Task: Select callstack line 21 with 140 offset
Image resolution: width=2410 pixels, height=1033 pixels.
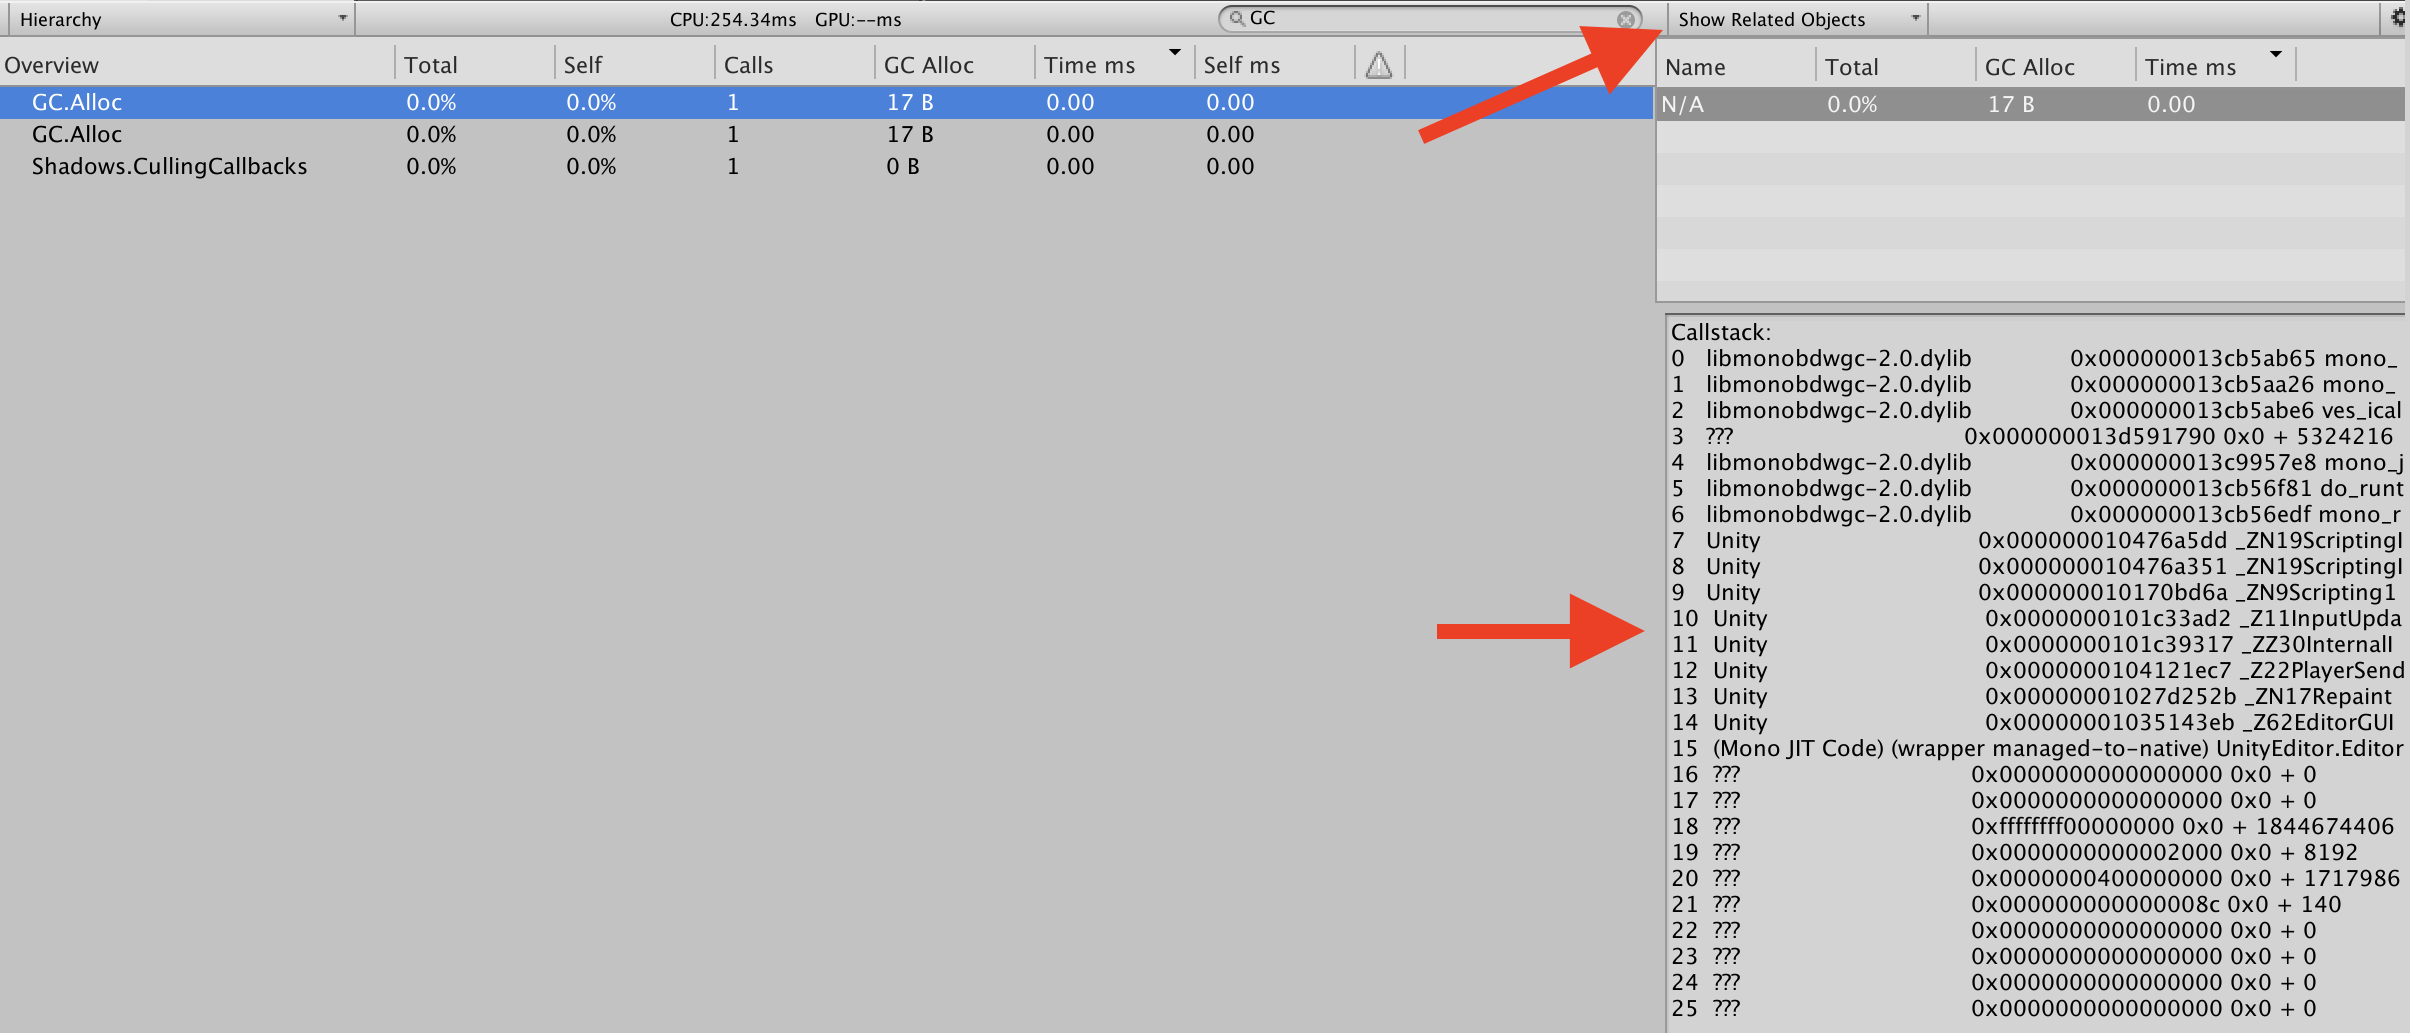Action: point(2006,904)
